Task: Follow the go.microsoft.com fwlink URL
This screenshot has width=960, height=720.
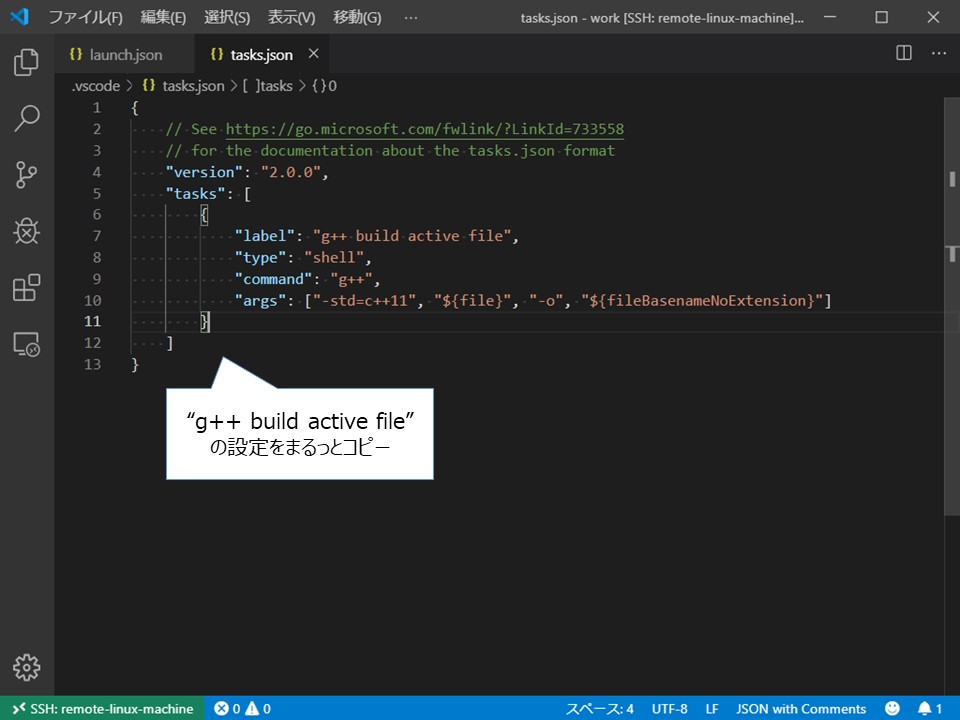Action: [425, 129]
